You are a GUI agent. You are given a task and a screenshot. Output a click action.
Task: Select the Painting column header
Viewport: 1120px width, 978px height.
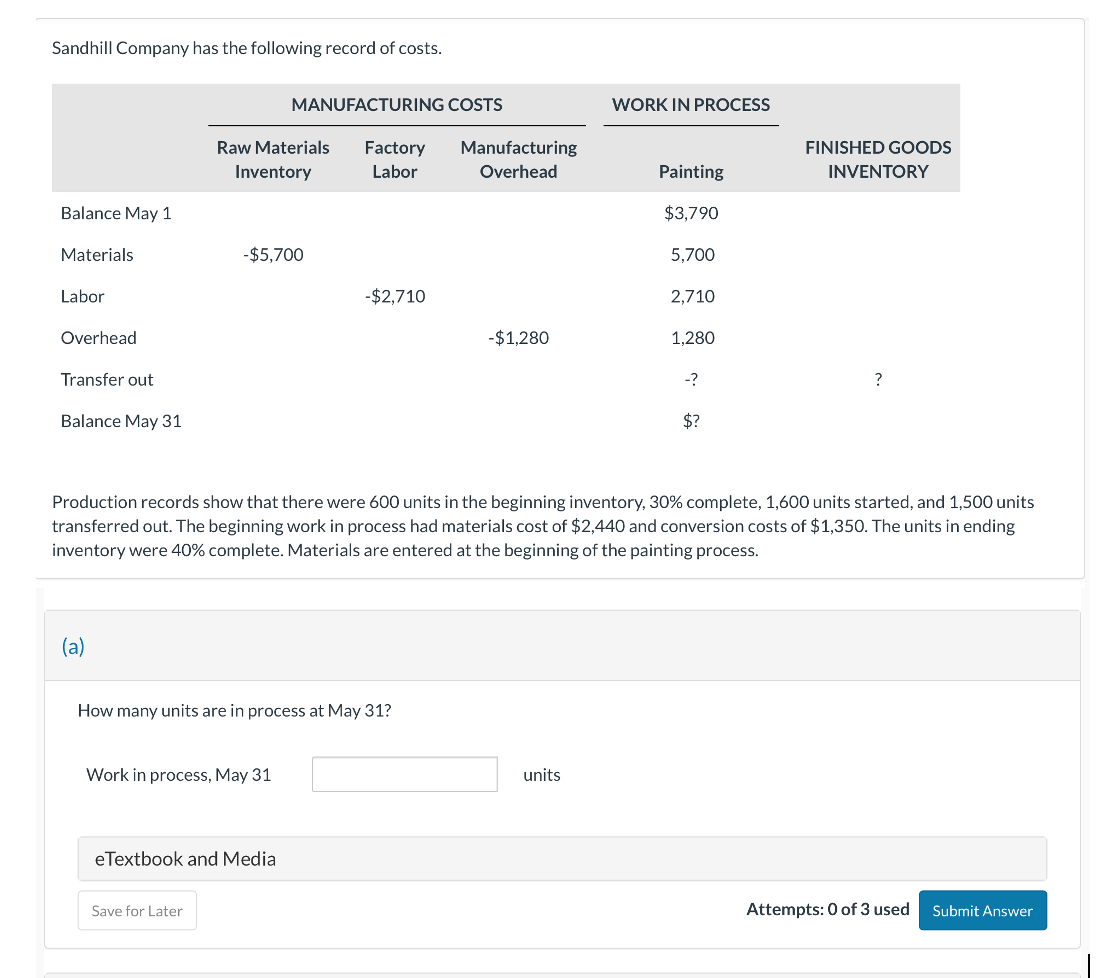691,171
